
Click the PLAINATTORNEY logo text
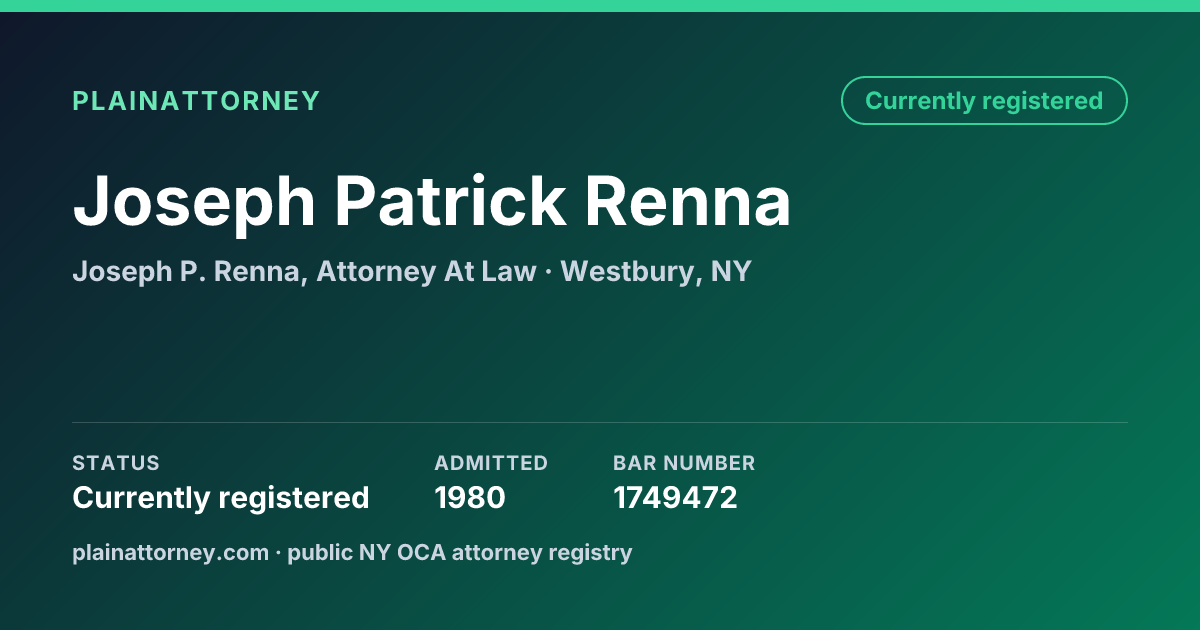point(196,101)
